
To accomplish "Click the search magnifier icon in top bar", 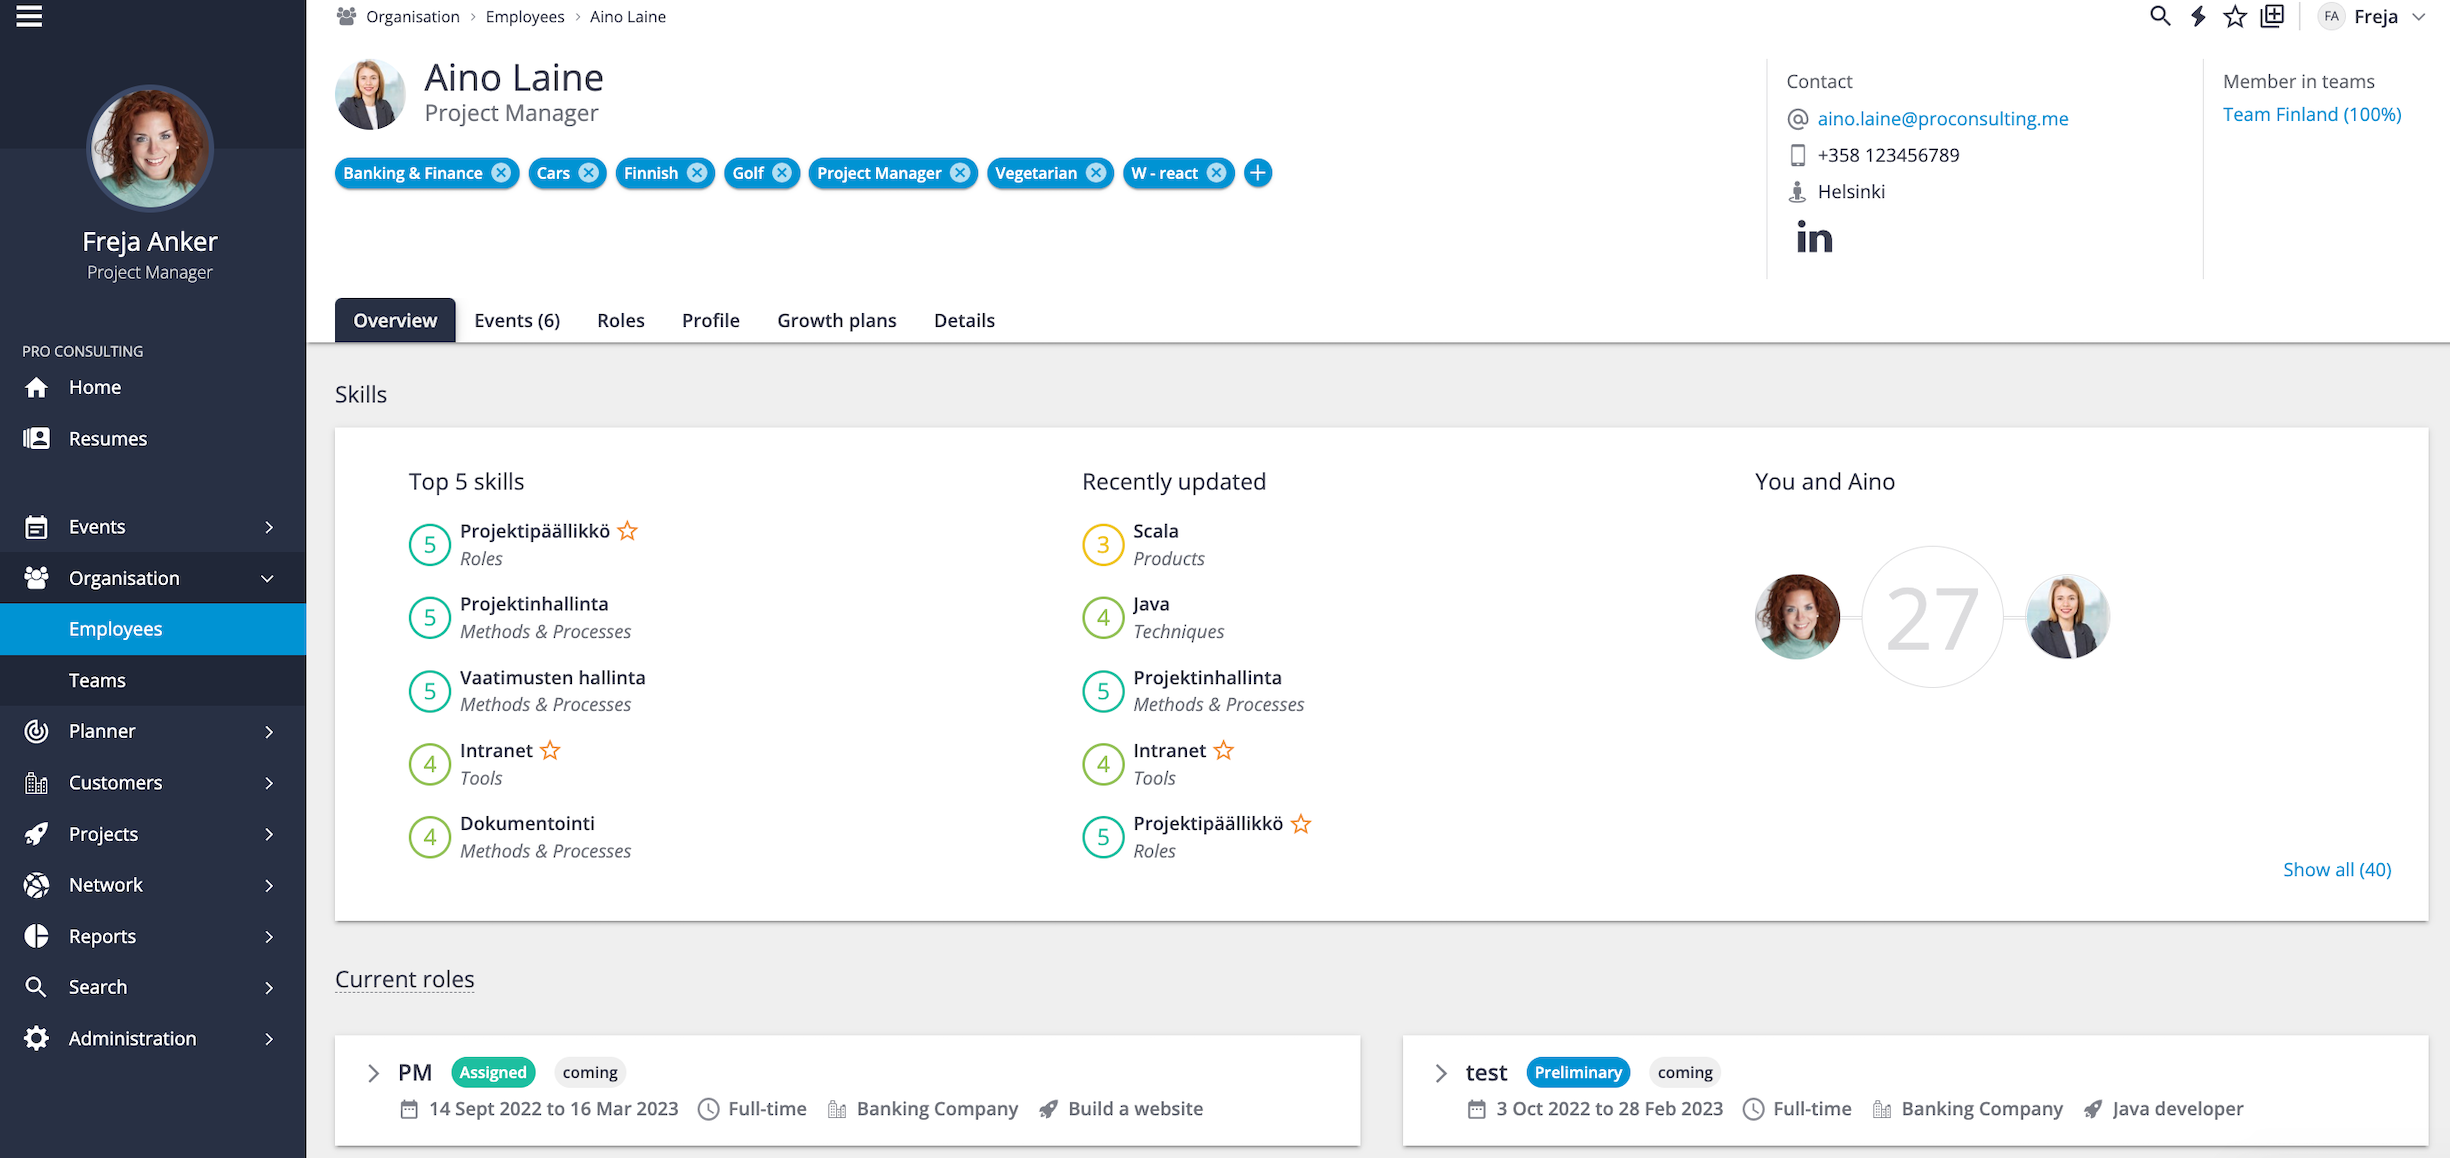I will point(2160,16).
